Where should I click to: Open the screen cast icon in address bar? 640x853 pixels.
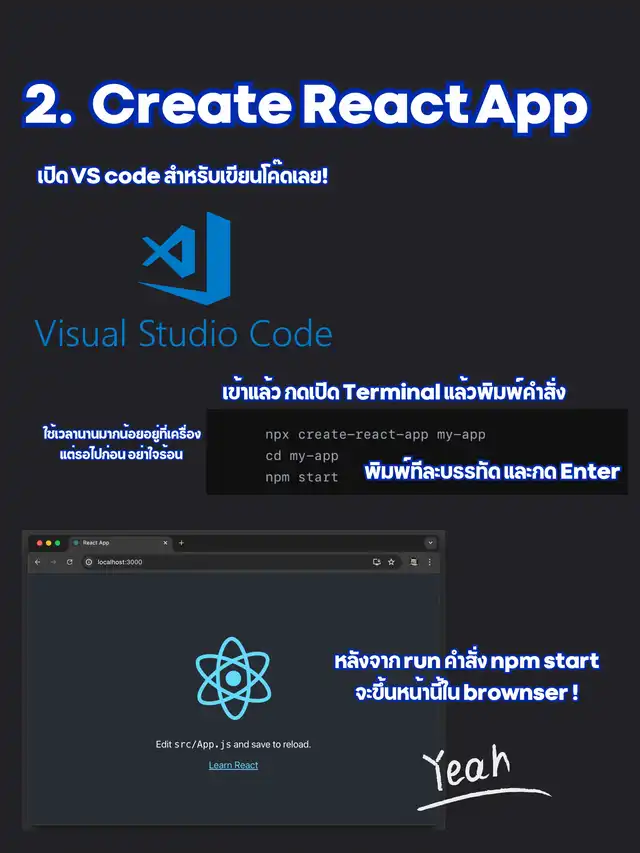[376, 563]
